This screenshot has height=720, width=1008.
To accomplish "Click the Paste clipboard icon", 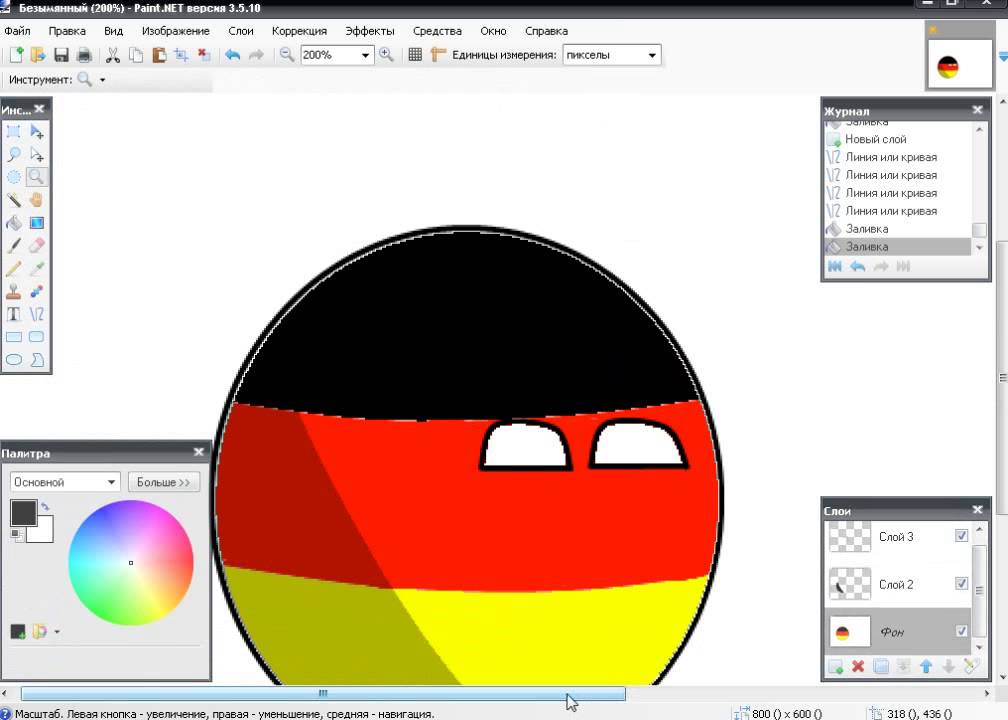I will click(159, 55).
